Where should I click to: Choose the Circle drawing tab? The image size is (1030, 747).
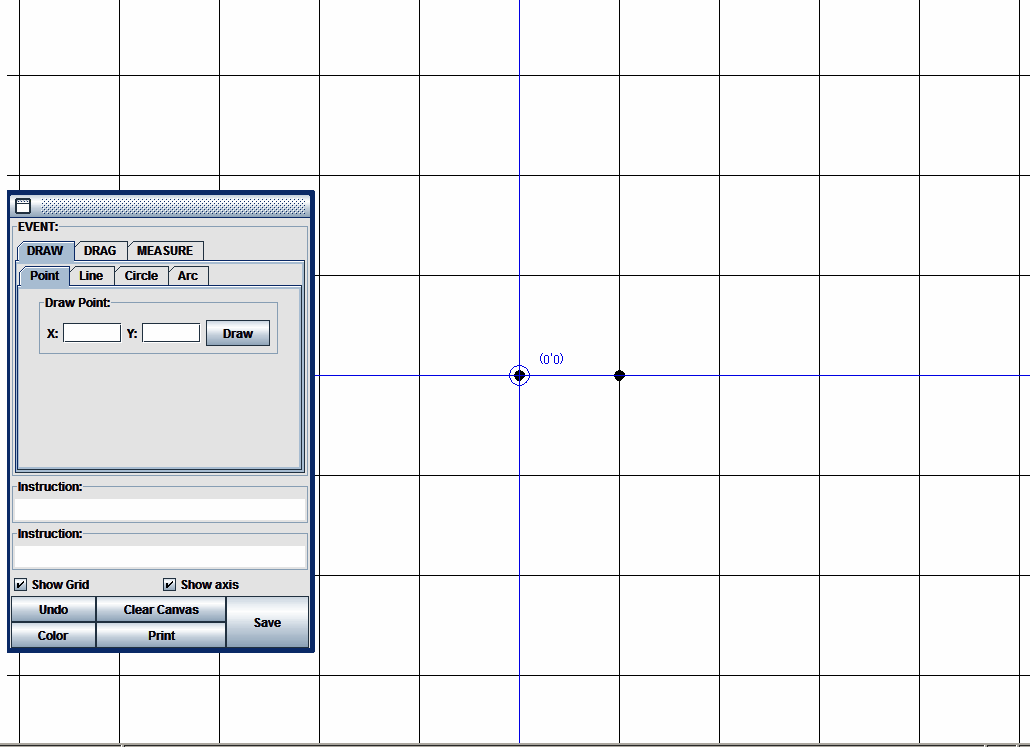tap(141, 276)
